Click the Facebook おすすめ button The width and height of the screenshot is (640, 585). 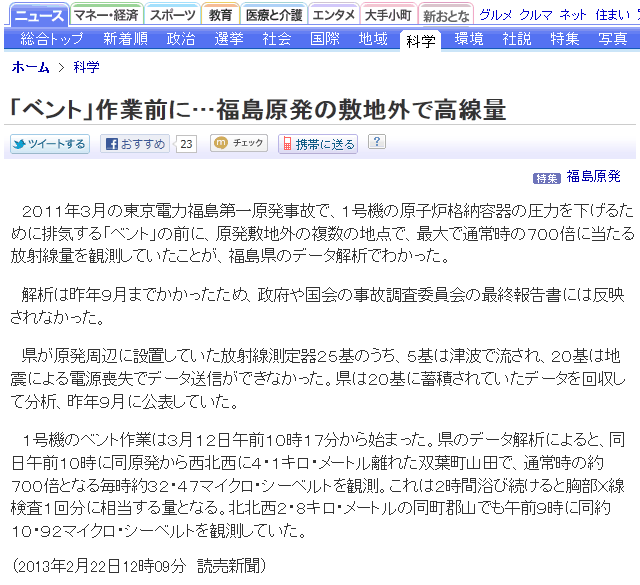click(135, 144)
